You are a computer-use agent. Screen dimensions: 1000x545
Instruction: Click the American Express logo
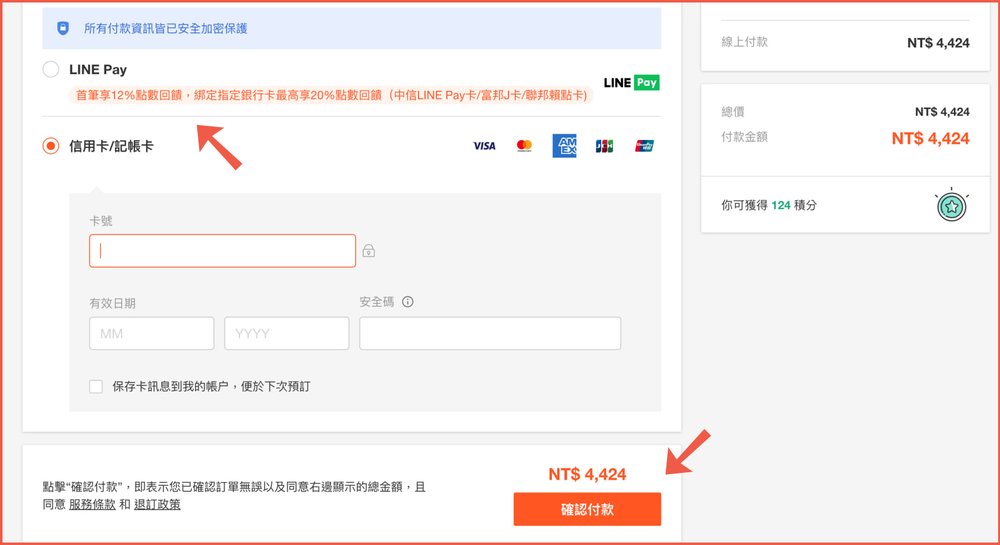(x=564, y=146)
